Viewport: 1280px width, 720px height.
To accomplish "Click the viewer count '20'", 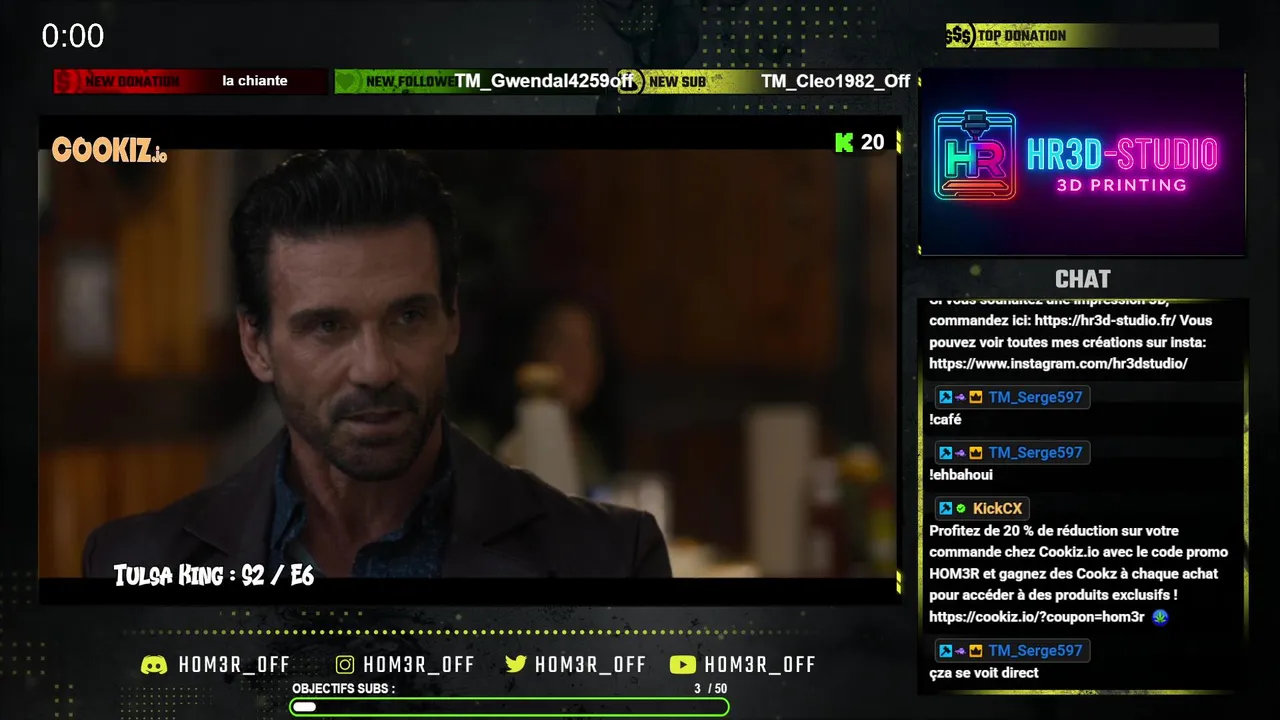I will 873,142.
